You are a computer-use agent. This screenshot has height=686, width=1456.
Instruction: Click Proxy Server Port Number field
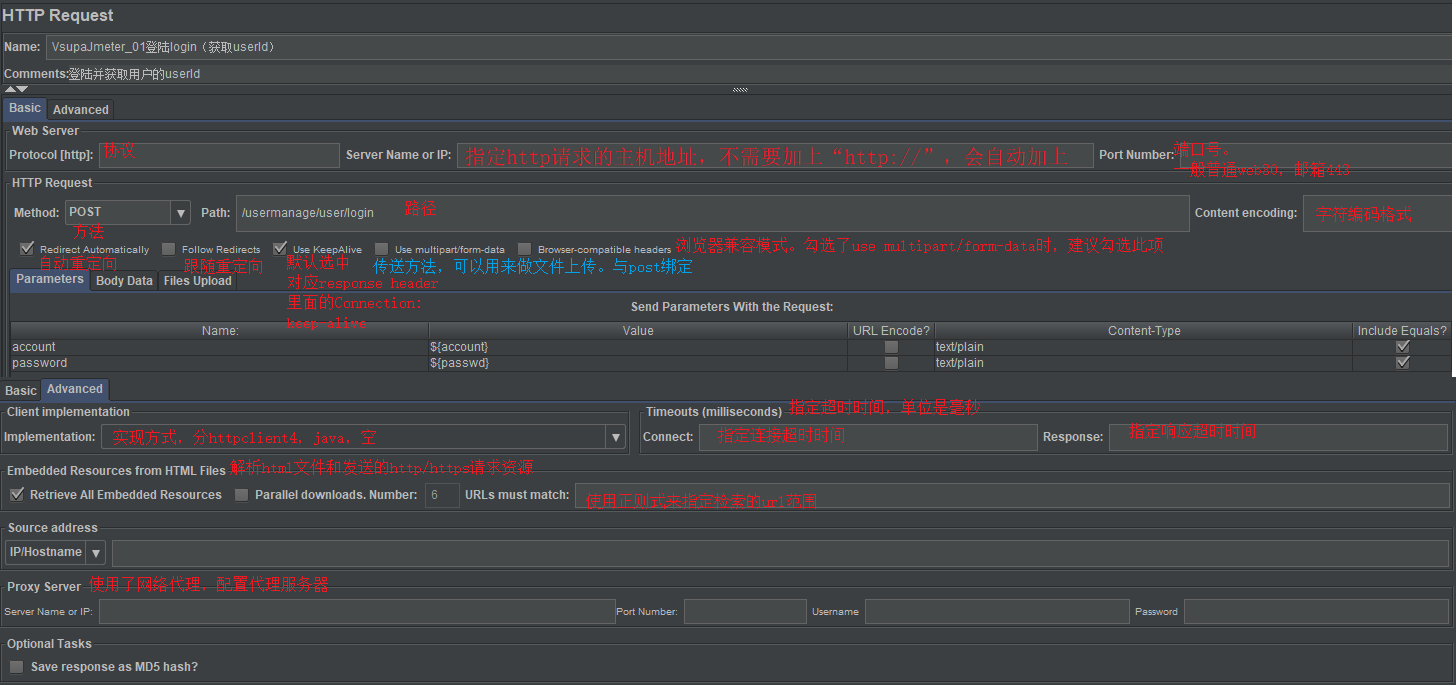click(x=745, y=612)
